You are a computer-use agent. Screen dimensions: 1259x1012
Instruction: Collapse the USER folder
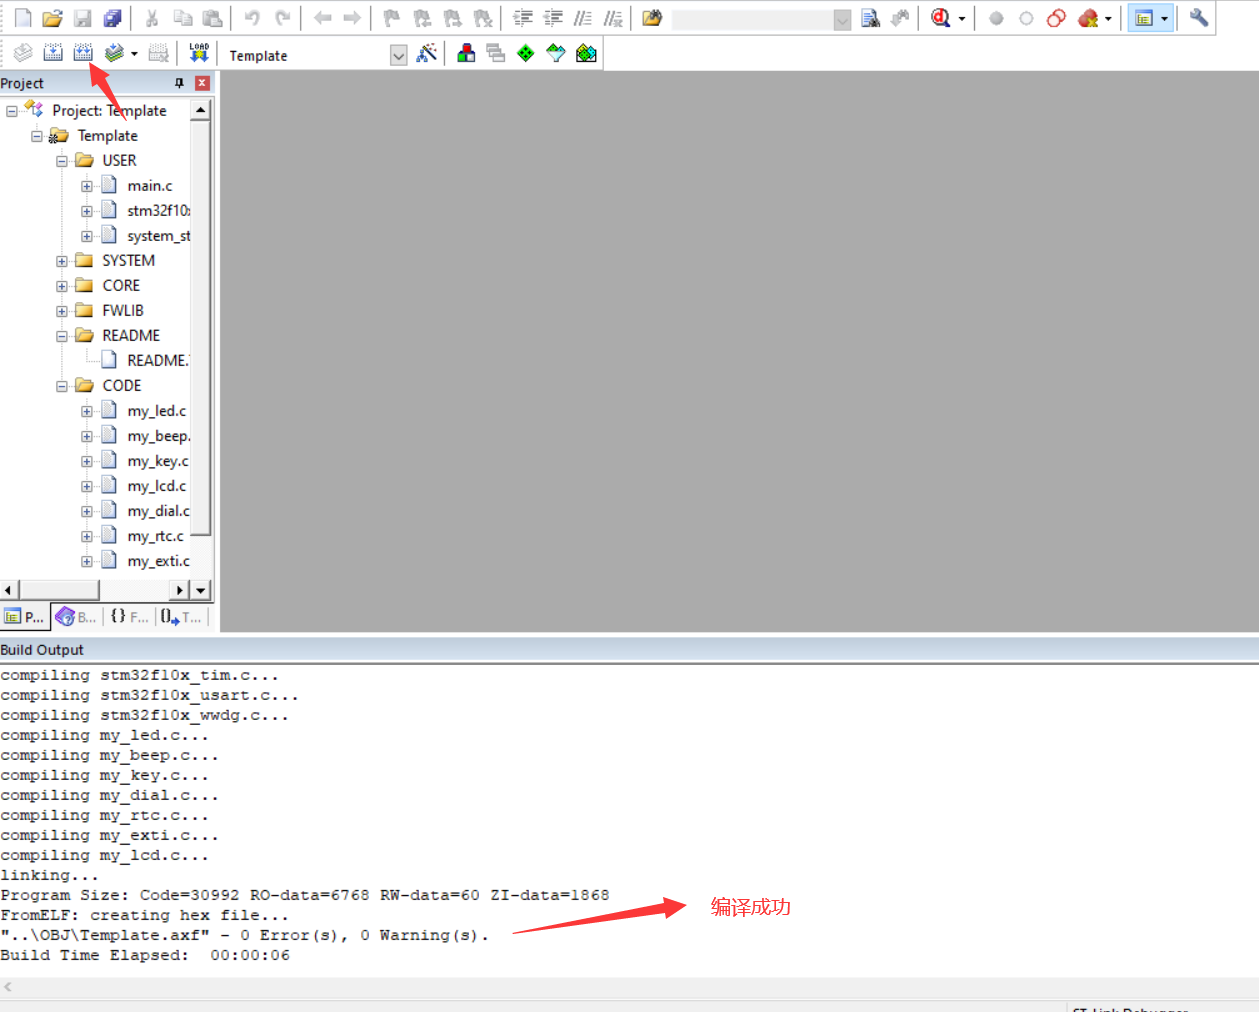click(x=62, y=161)
